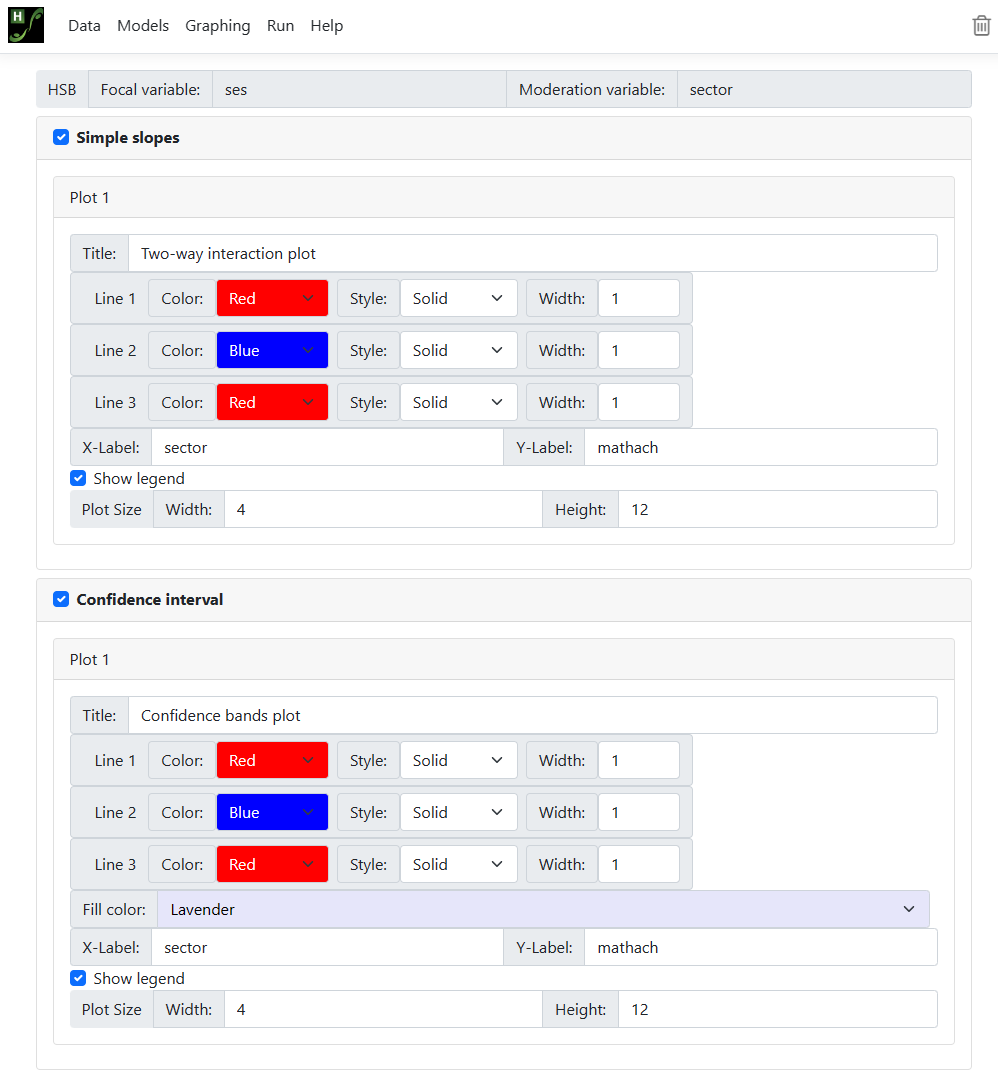Click Simple slopes Plot Size Height field
Image resolution: width=998 pixels, height=1092 pixels.
pyautogui.click(x=777, y=510)
